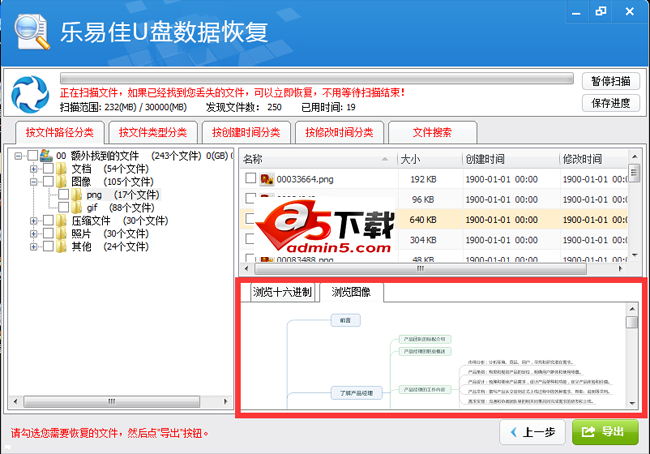
Task: Check the 照片 folder checkbox
Action: 48,233
